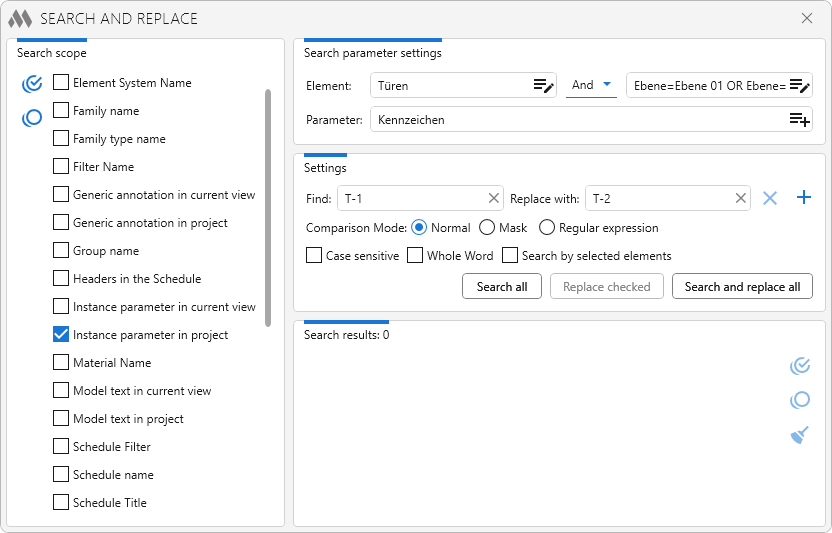Remove the find-replace pair with blue X
832x533 pixels.
[770, 198]
